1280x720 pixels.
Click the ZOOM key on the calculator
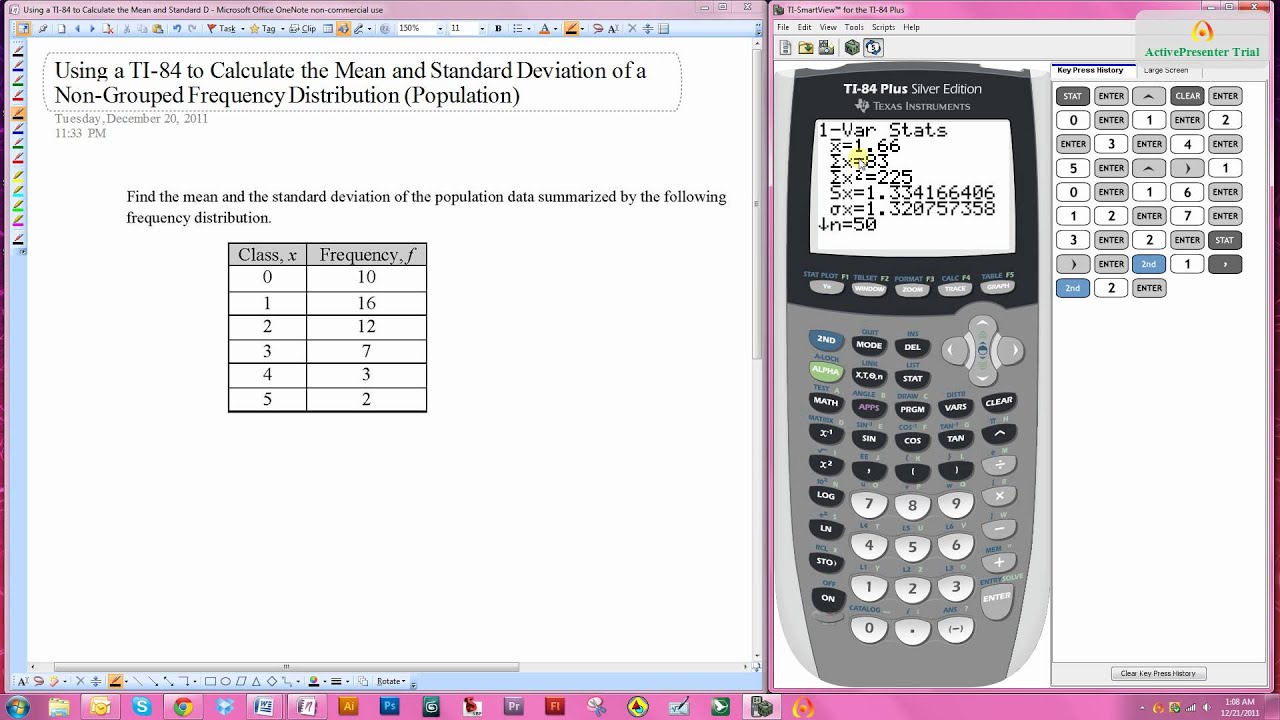pos(912,290)
